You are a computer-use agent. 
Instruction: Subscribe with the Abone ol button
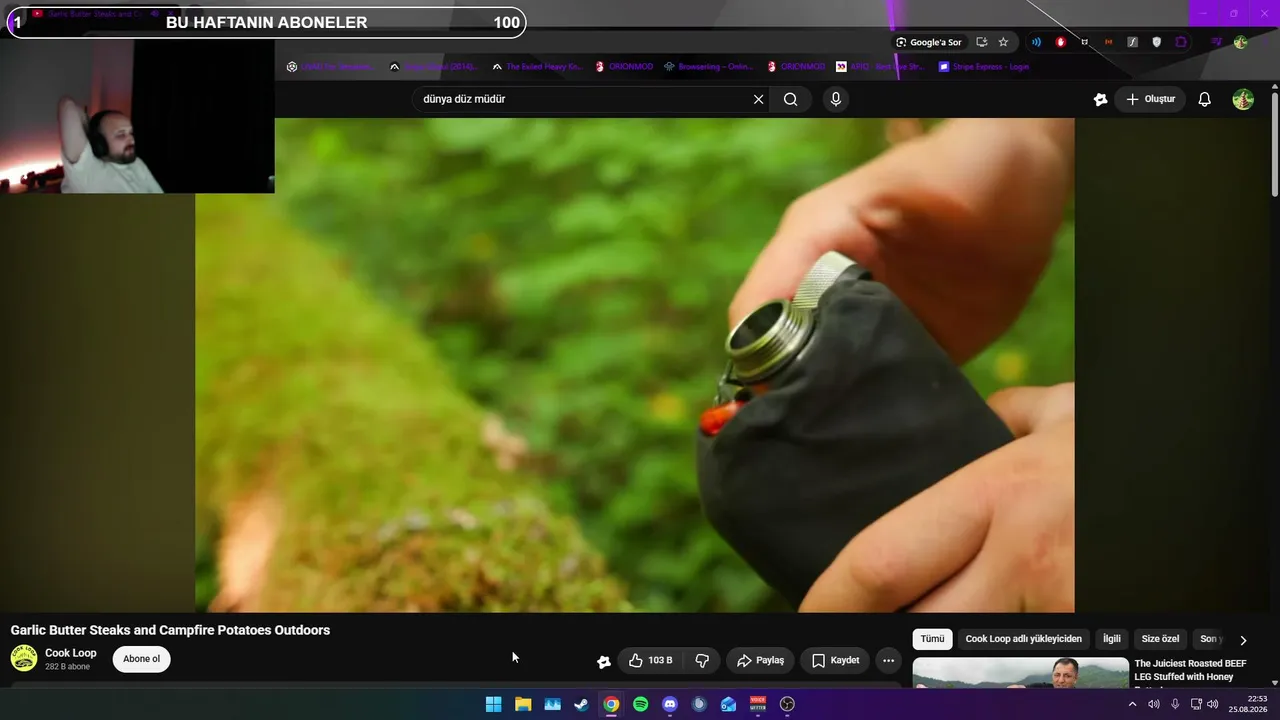pyautogui.click(x=141, y=659)
